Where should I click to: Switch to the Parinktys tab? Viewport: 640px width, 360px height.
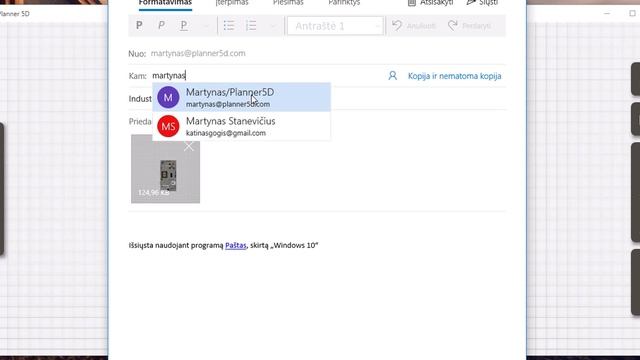[344, 3]
